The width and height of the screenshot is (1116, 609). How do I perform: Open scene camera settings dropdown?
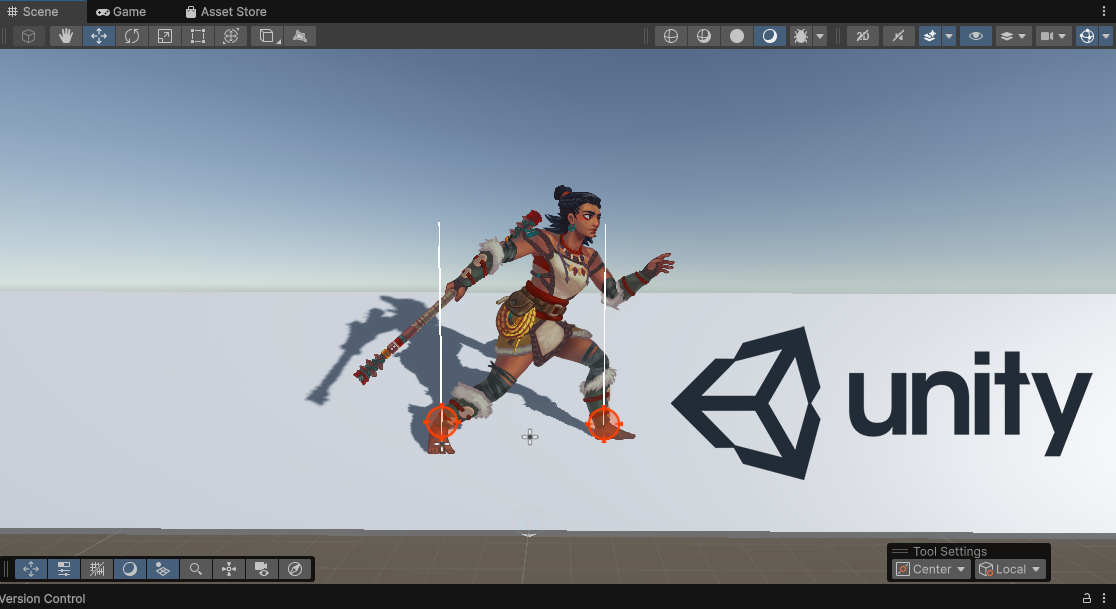1053,36
